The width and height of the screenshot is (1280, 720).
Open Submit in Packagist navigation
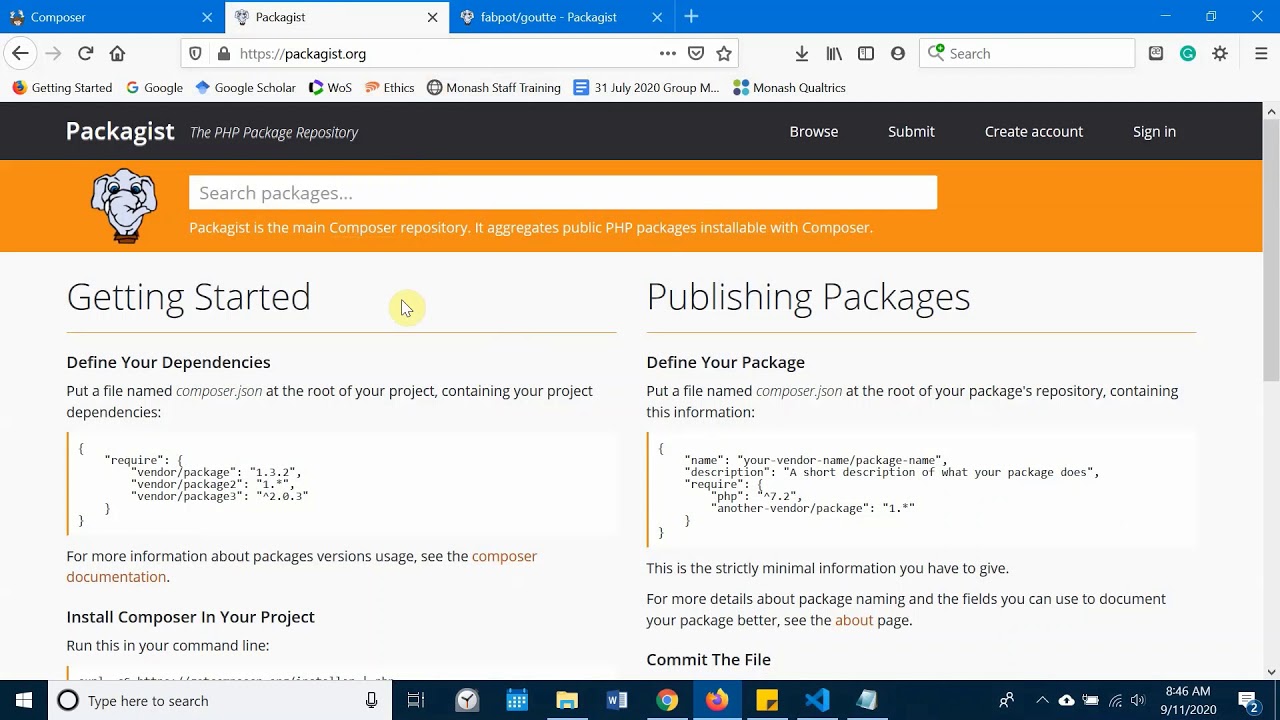tap(911, 132)
